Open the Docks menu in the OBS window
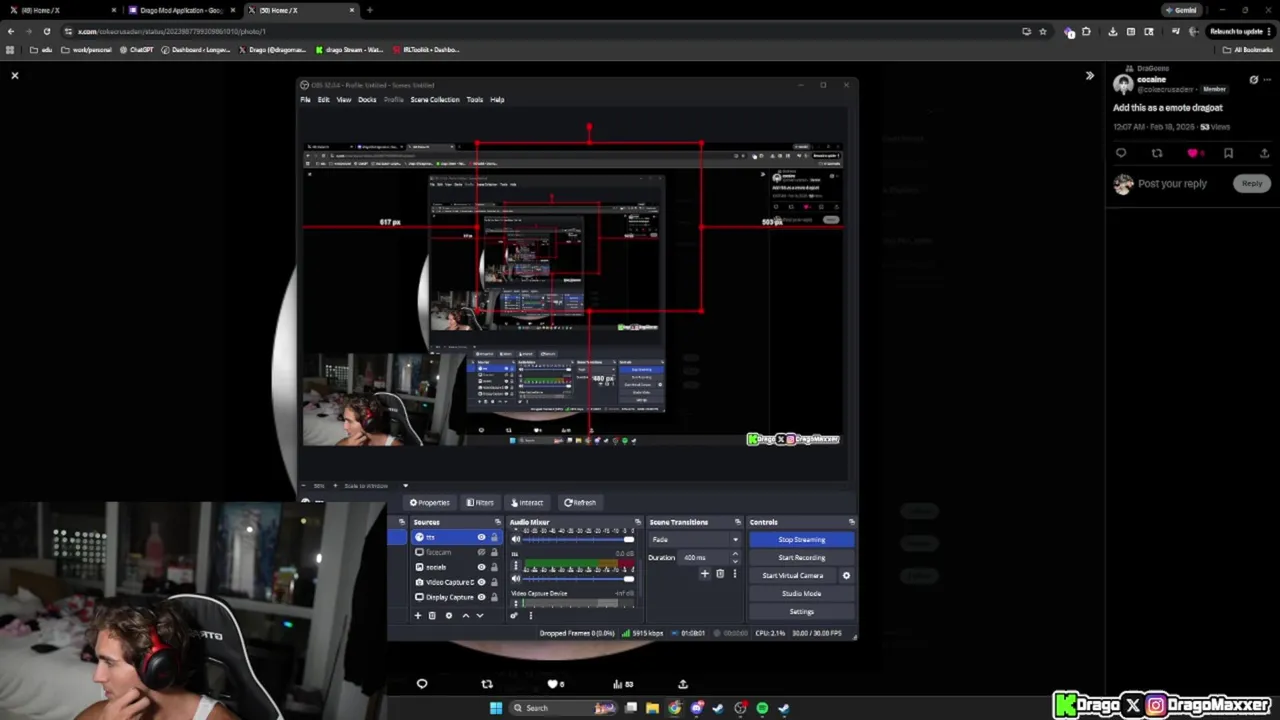Image resolution: width=1280 pixels, height=720 pixels. coord(367,99)
